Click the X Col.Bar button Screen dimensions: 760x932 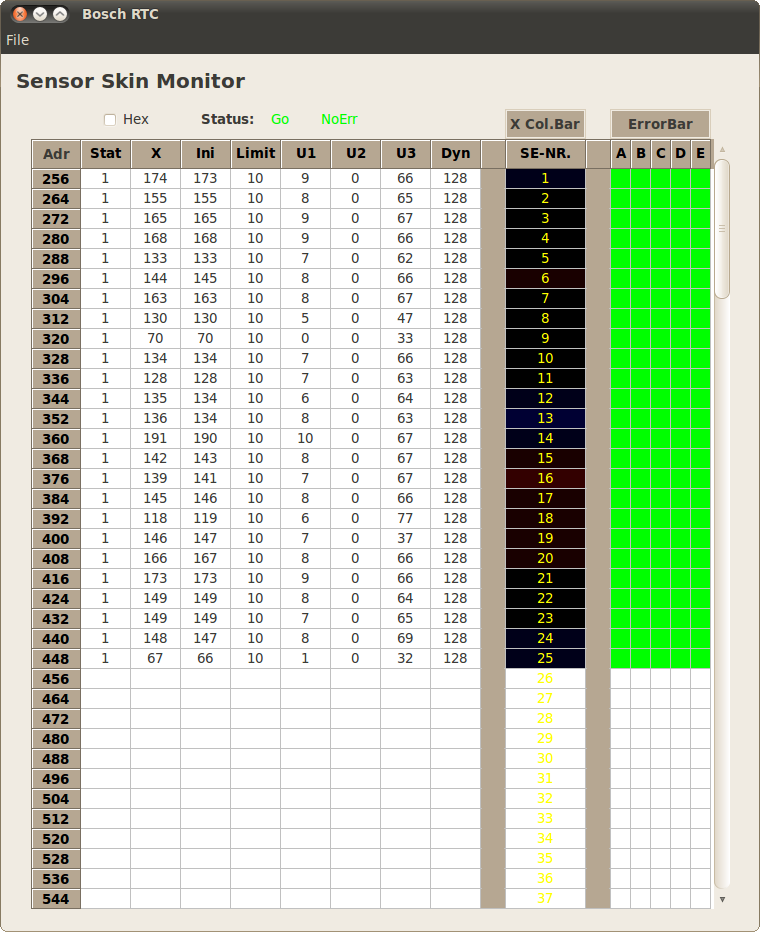545,124
